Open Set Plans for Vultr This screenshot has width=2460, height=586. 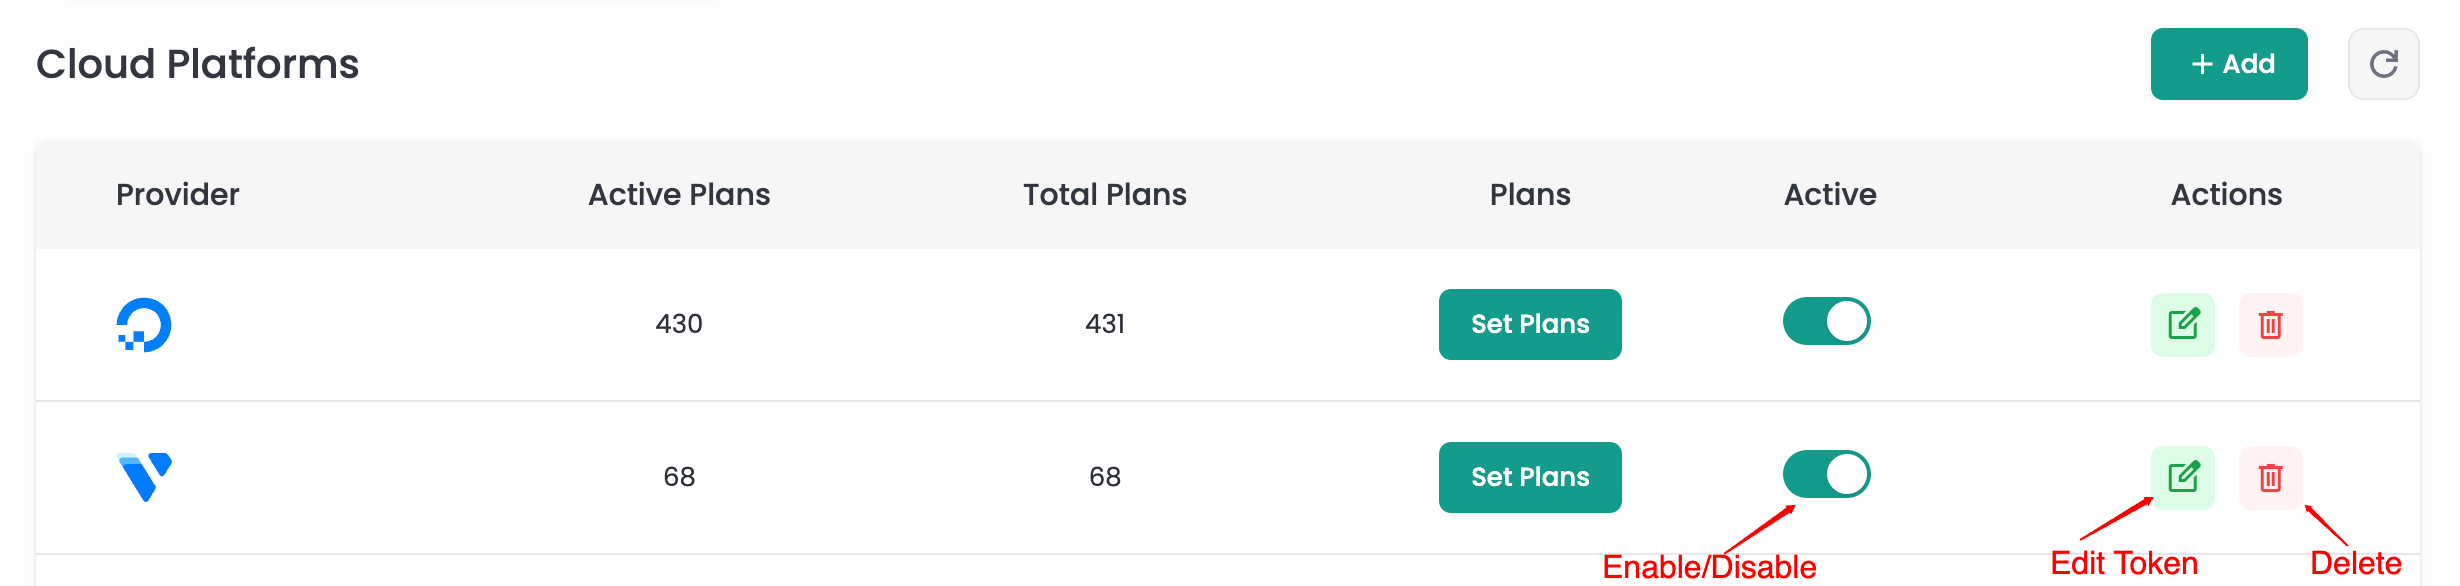pos(1530,477)
